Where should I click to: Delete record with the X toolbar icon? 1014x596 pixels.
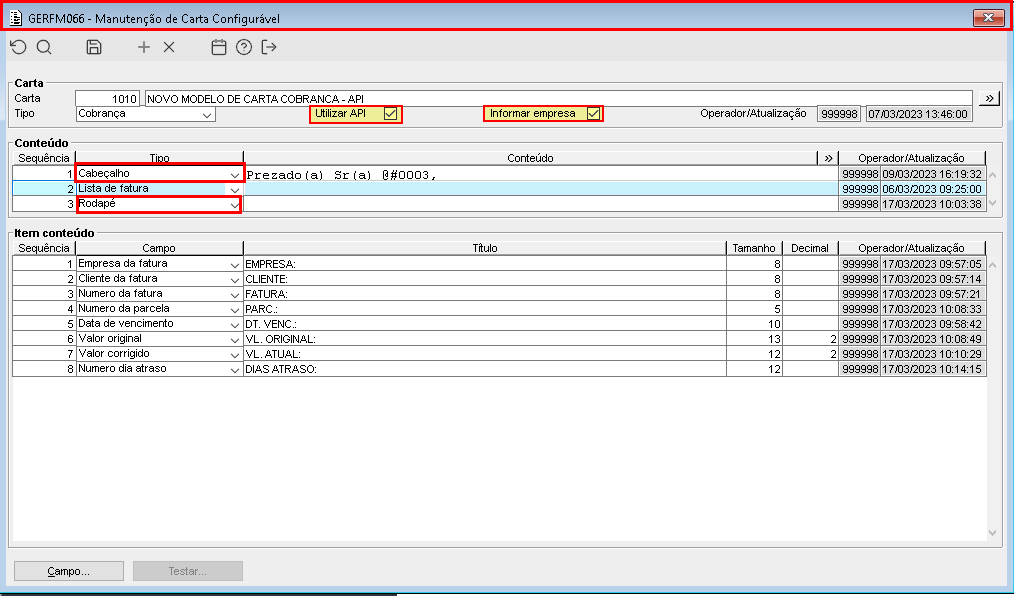point(169,47)
